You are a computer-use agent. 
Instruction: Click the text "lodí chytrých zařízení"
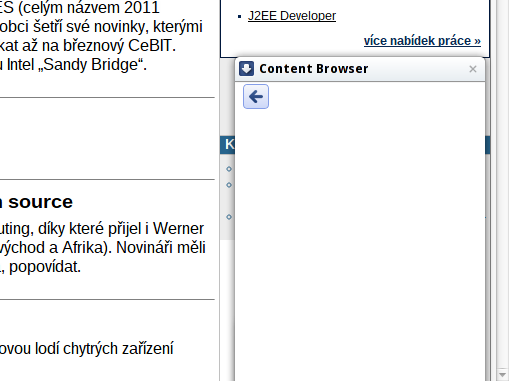pos(118,349)
